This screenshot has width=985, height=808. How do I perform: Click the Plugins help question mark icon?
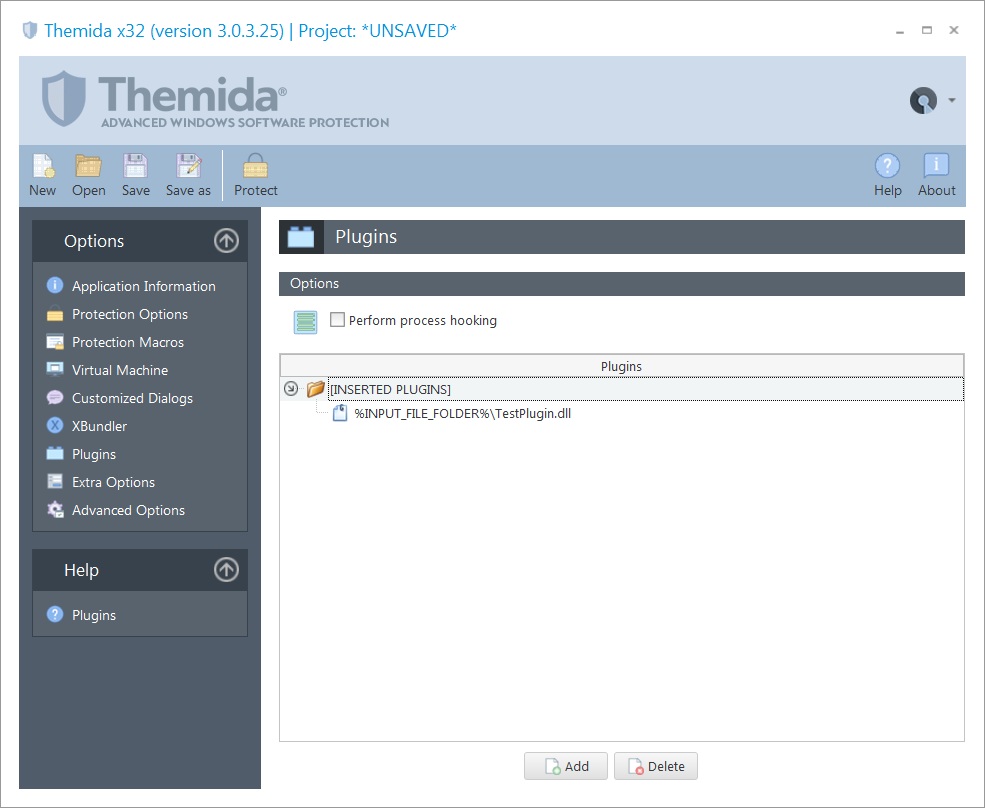55,614
